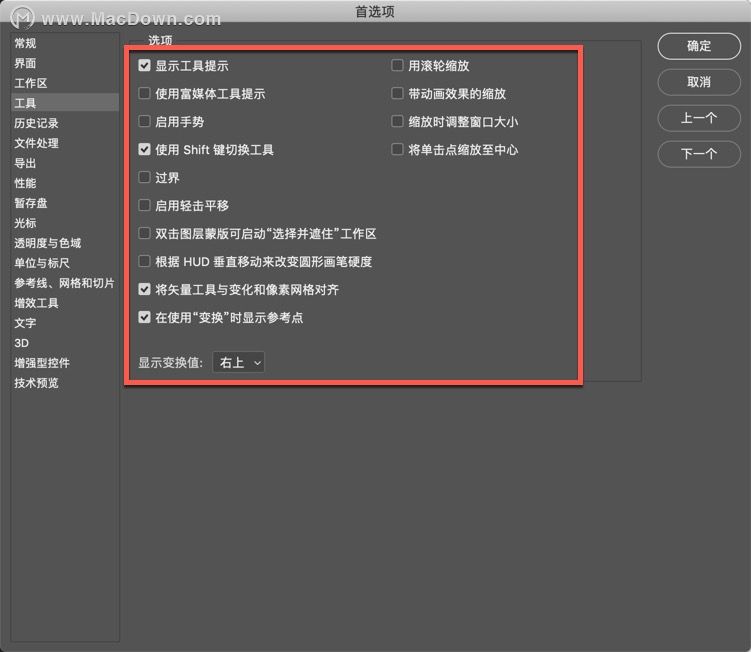Open 增效工具 preferences

click(x=65, y=303)
